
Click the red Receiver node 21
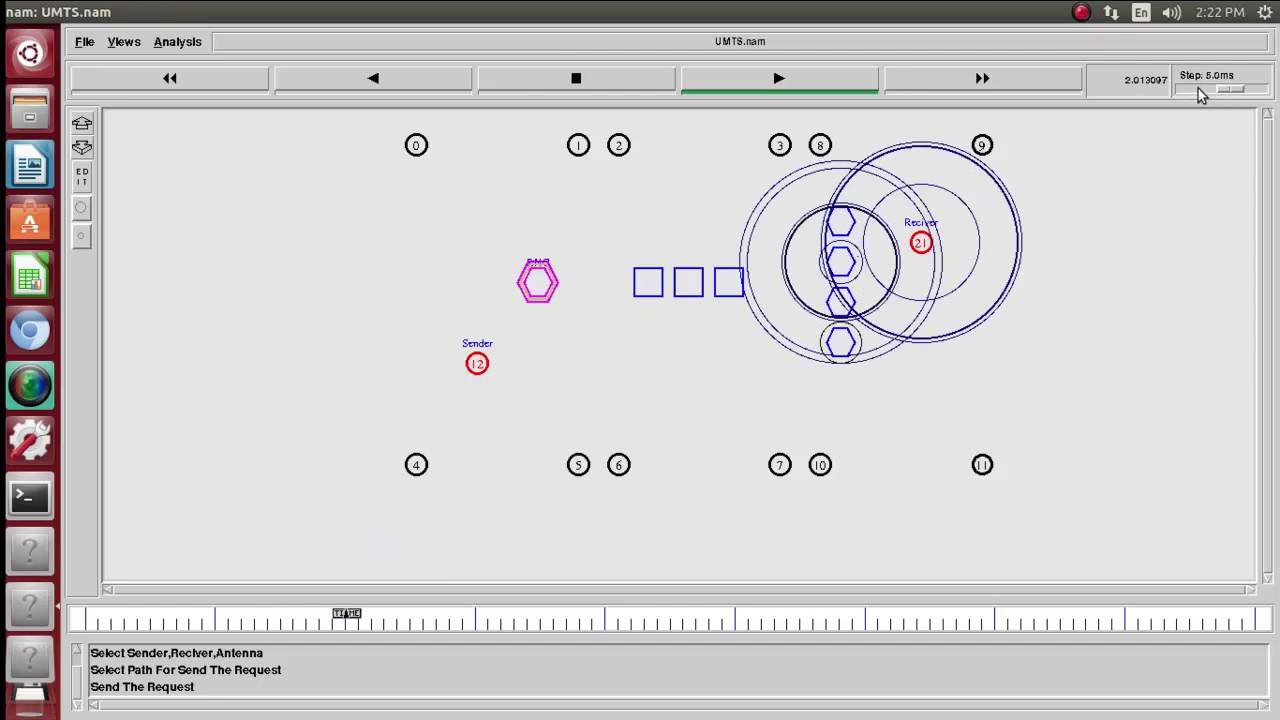click(921, 243)
